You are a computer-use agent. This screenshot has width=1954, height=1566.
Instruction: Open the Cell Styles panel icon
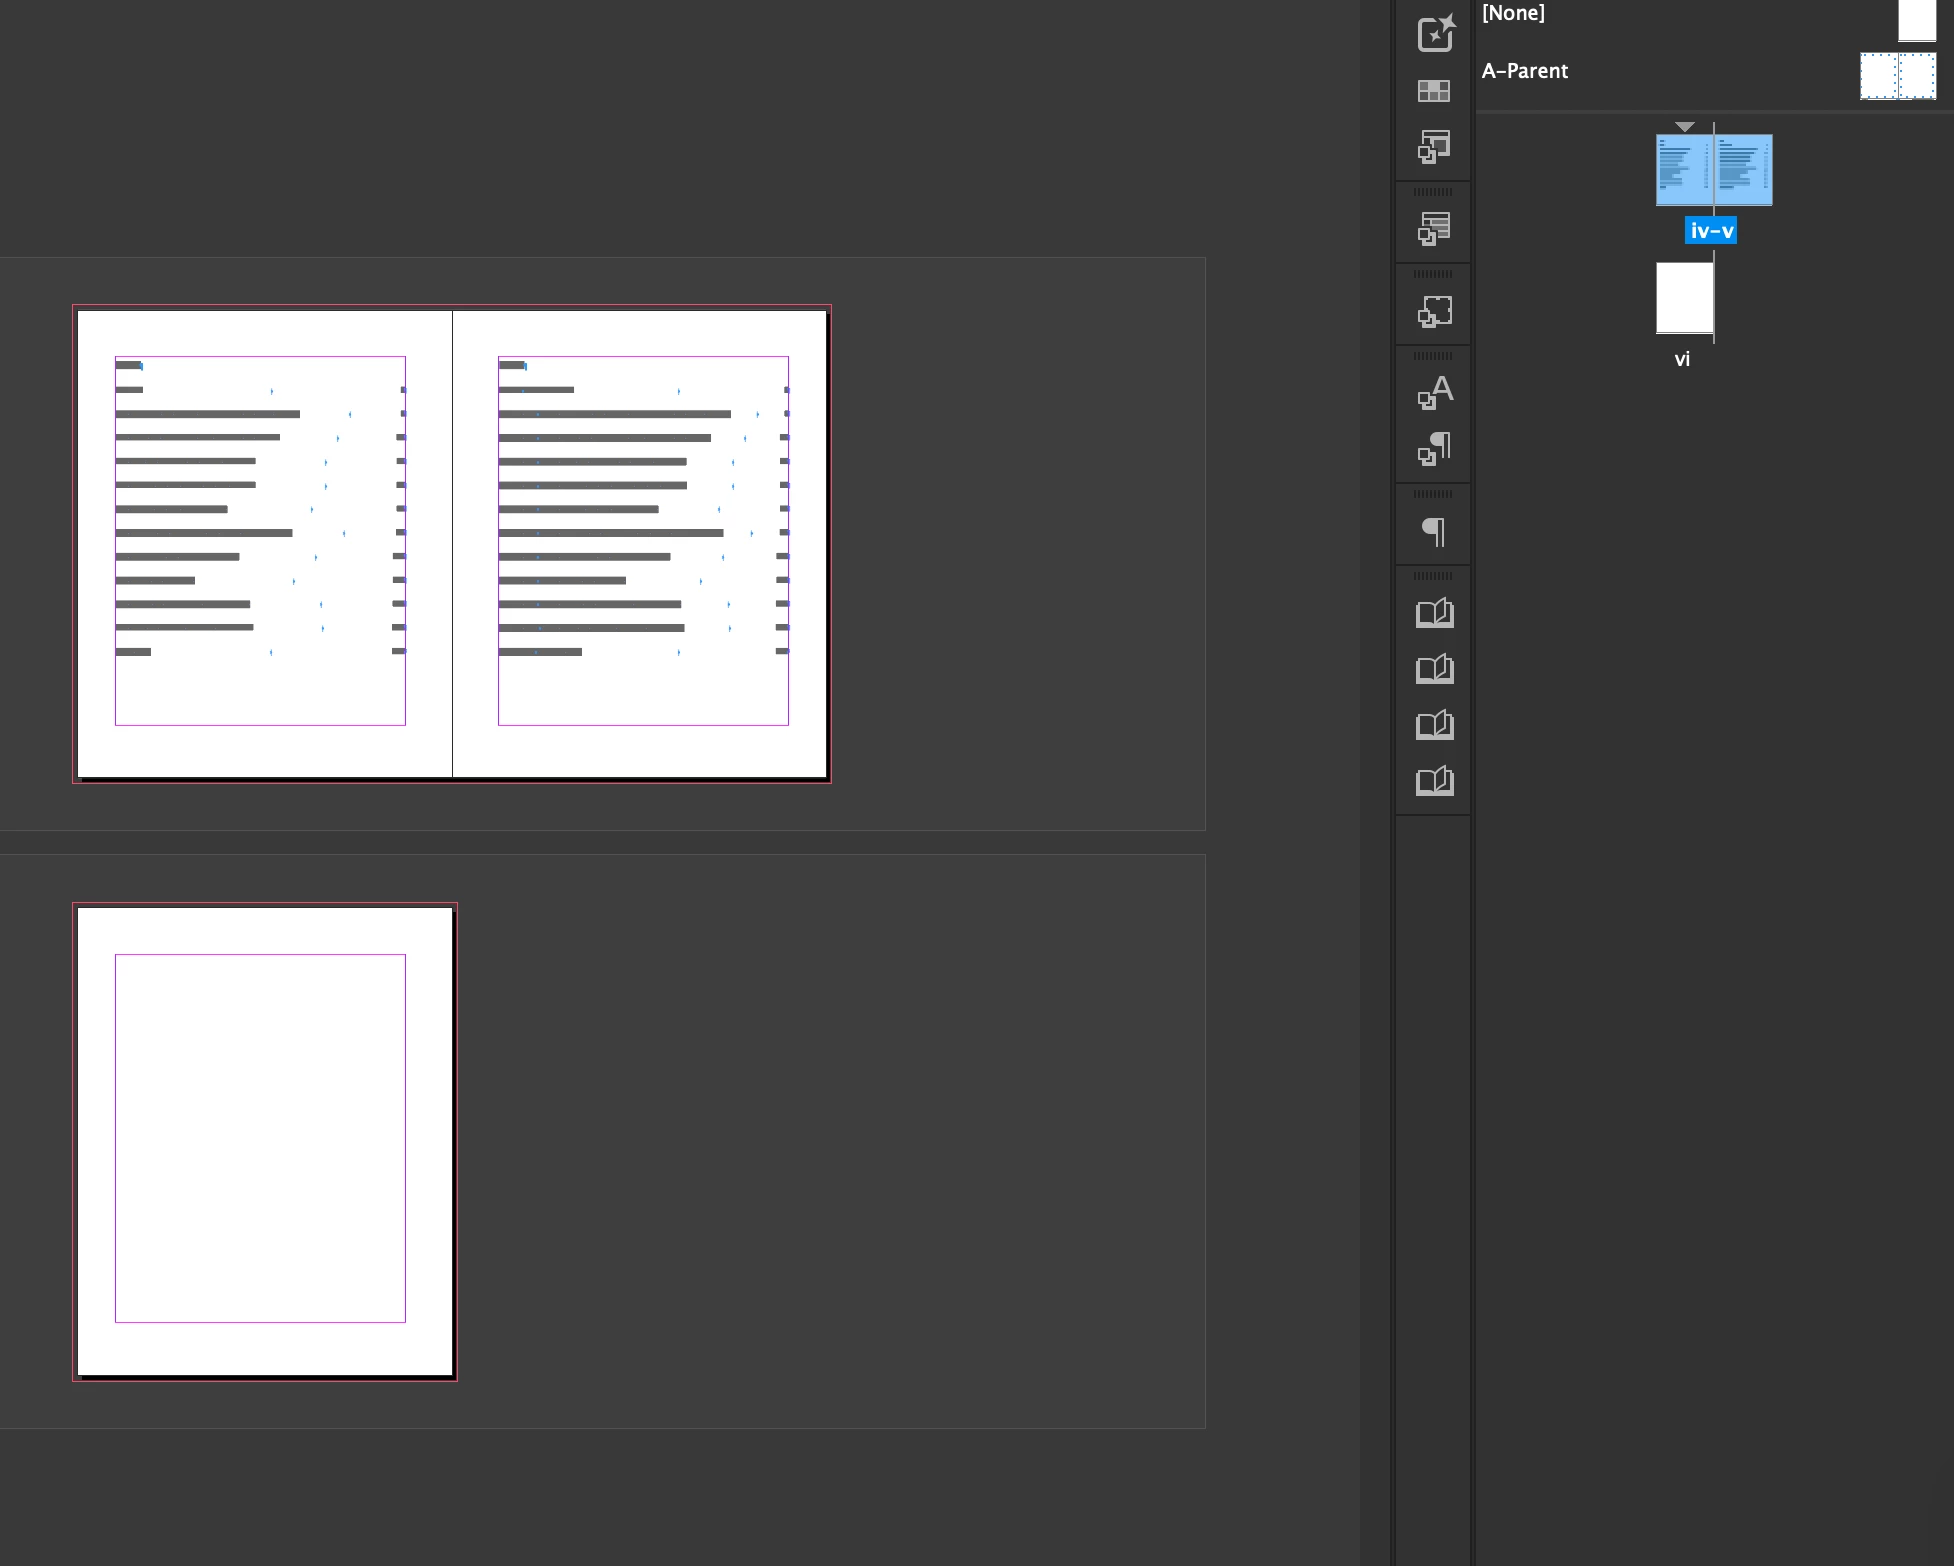(x=1435, y=147)
